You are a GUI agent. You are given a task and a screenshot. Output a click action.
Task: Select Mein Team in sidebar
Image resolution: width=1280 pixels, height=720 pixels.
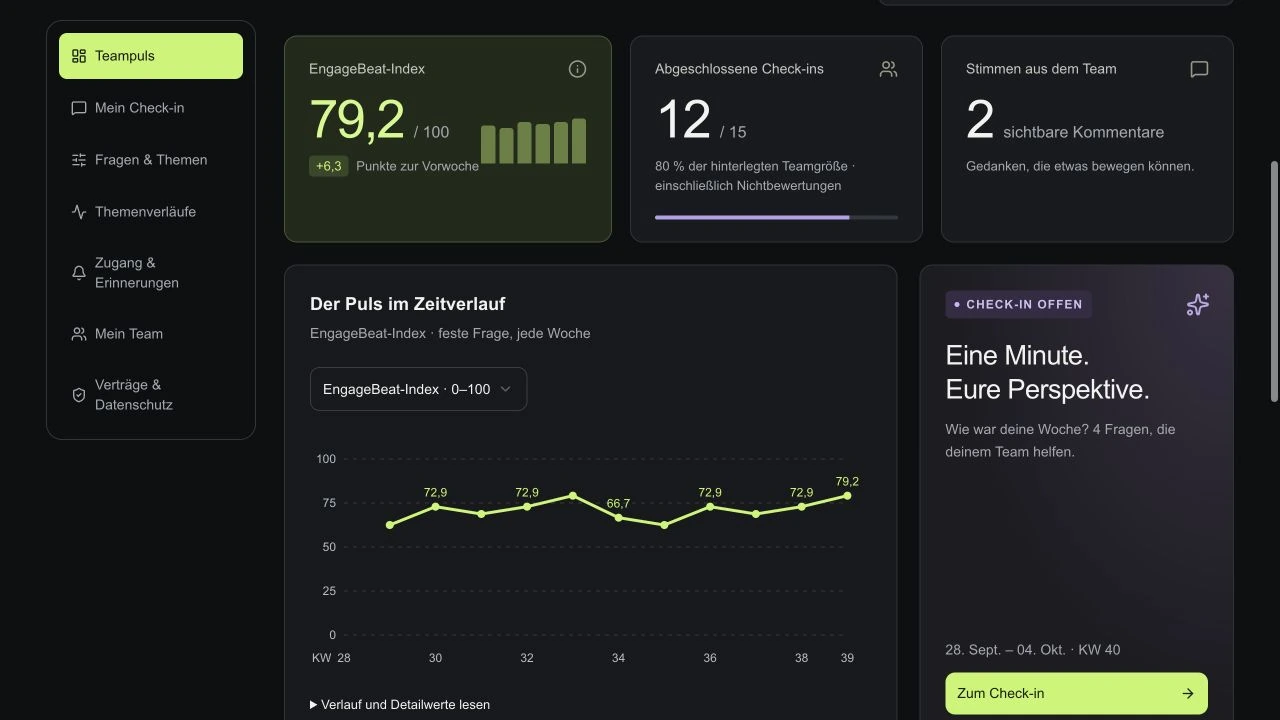(151, 334)
